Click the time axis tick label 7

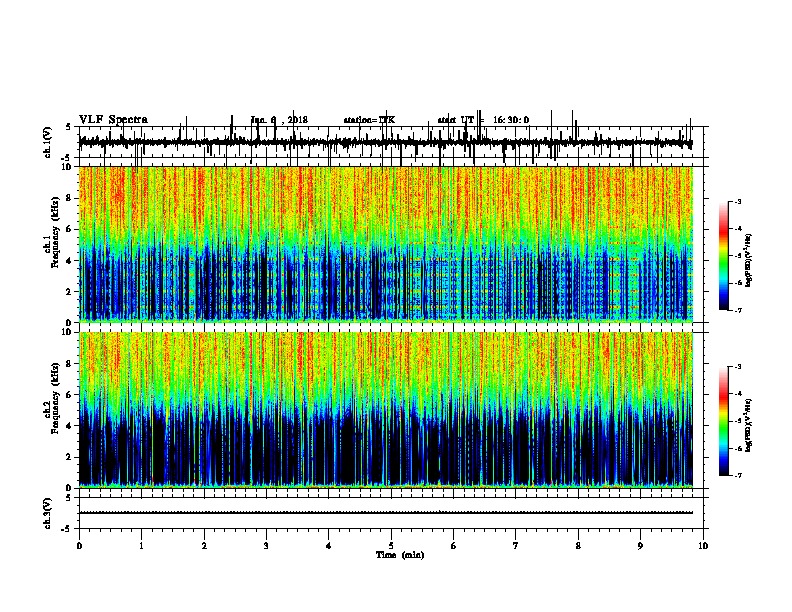[516, 545]
